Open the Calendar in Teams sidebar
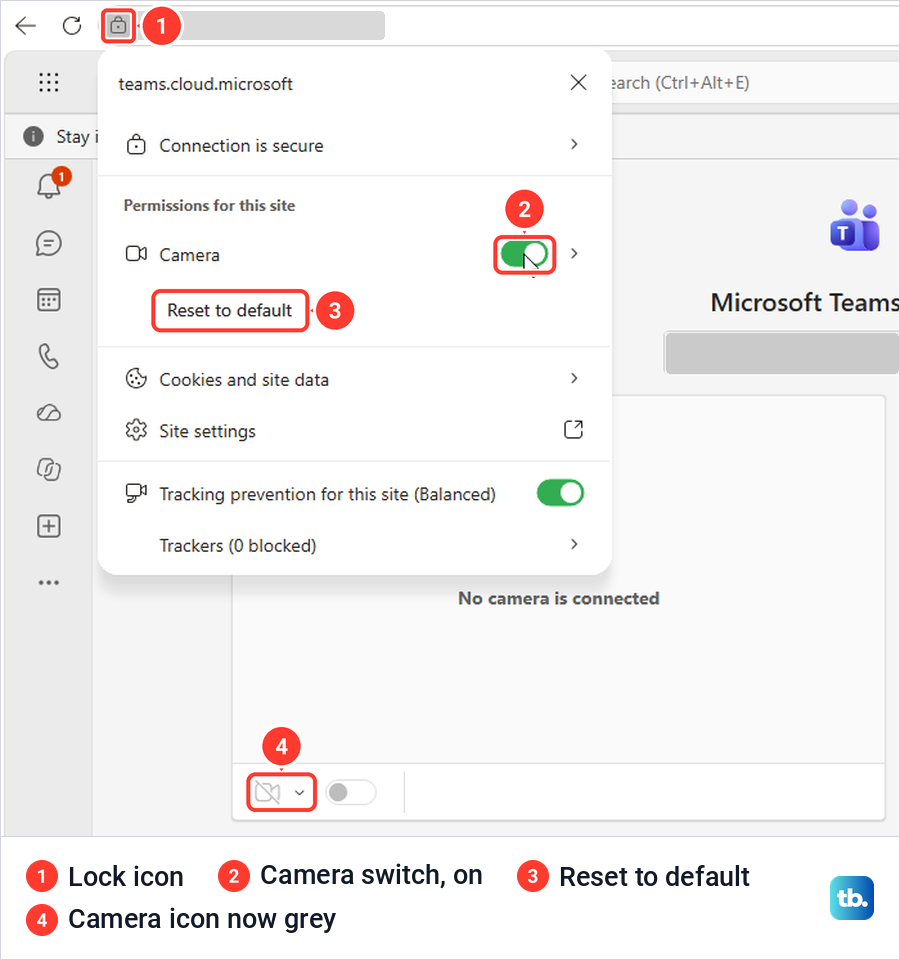This screenshot has height=960, width=900. (x=49, y=300)
